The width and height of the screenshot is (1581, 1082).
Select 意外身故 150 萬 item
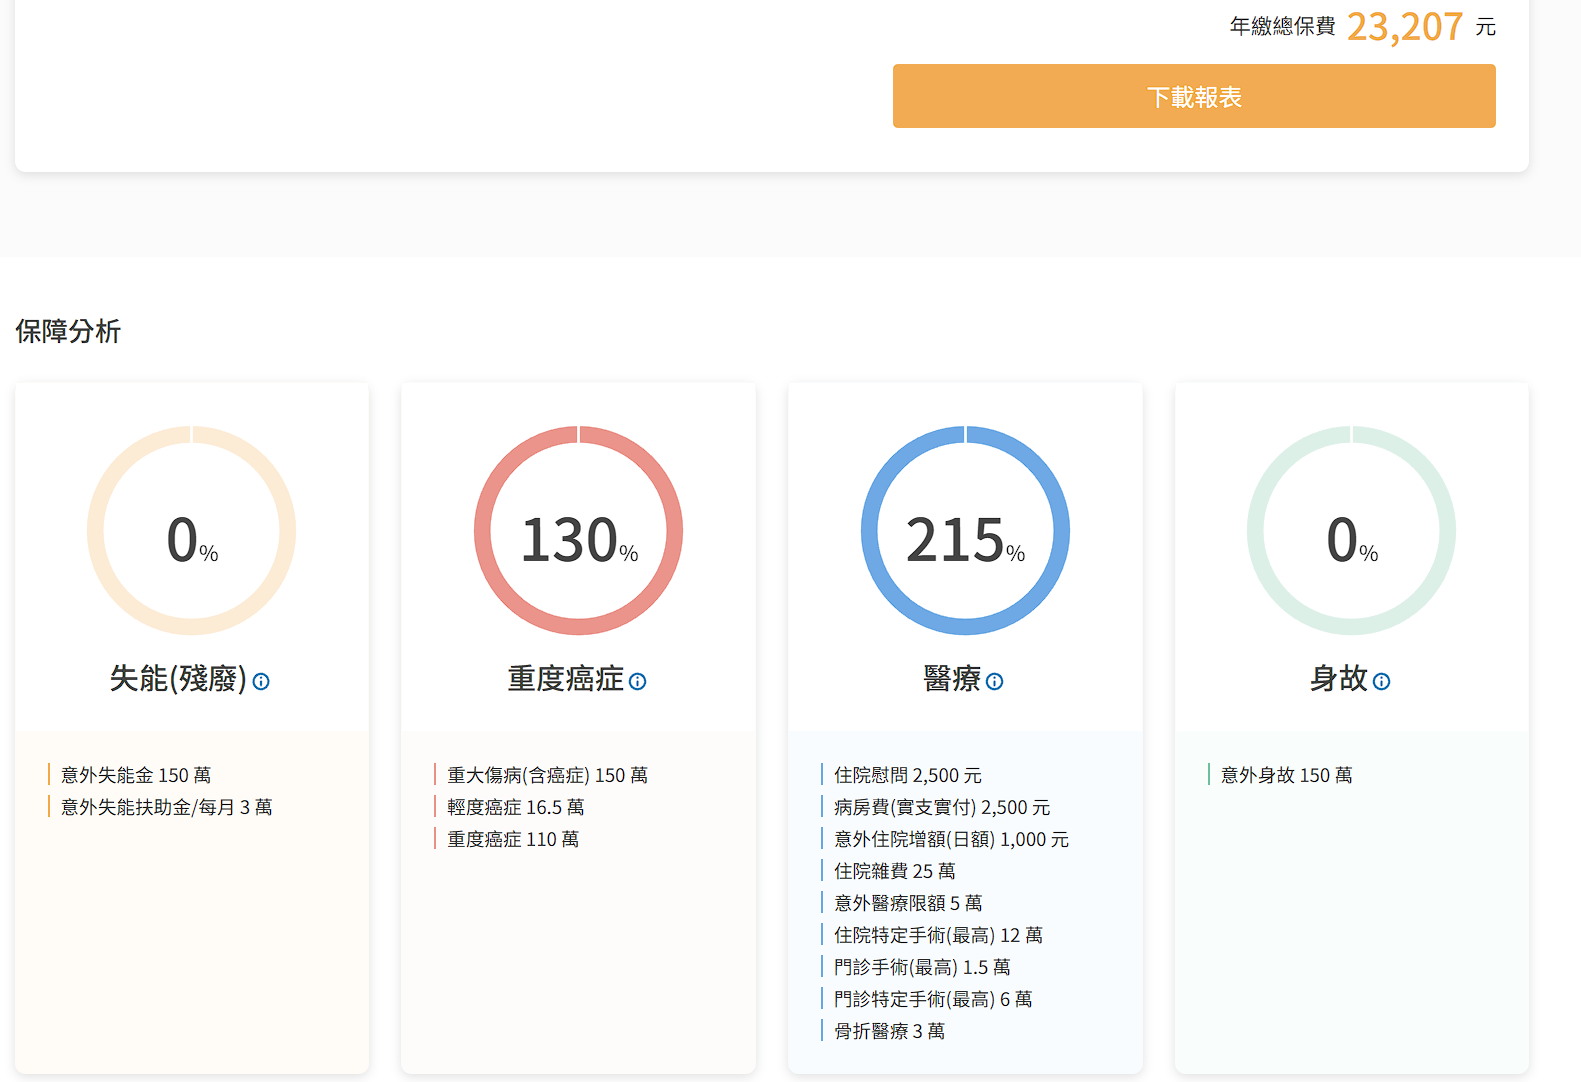[x=1286, y=775]
